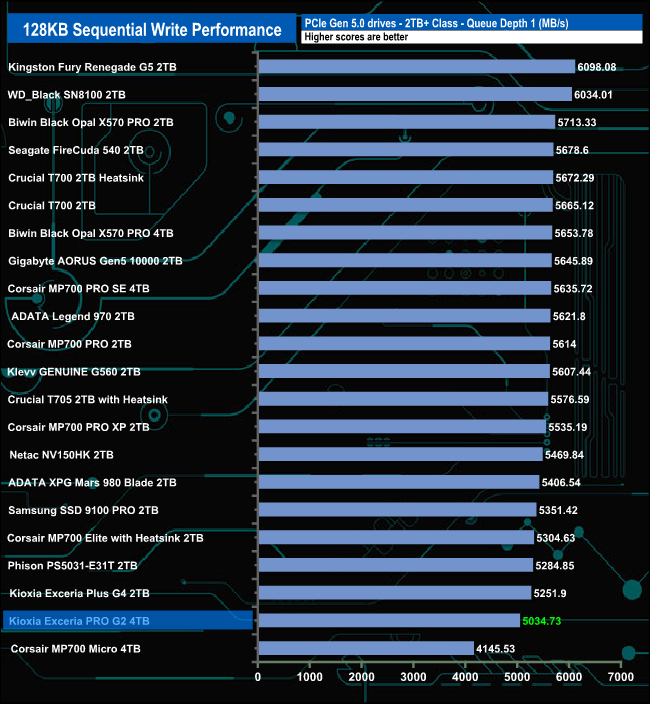Select the 'Samsung SSD 9100 PRO 2TB' label
The image size is (650, 704).
[x=83, y=510]
